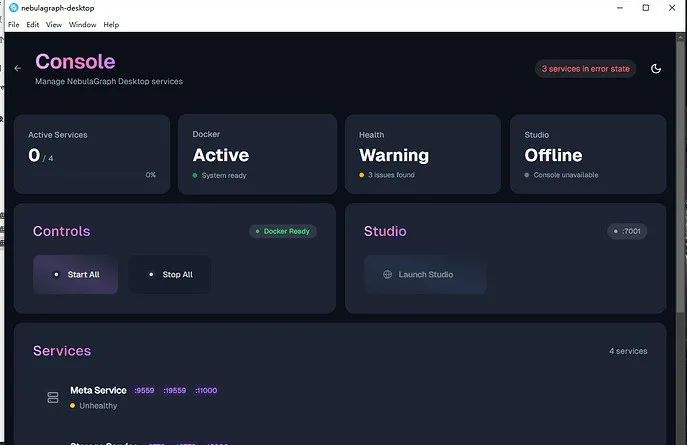The width and height of the screenshot is (687, 445).
Task: Toggle dark mode with the moon icon
Action: tap(656, 68)
